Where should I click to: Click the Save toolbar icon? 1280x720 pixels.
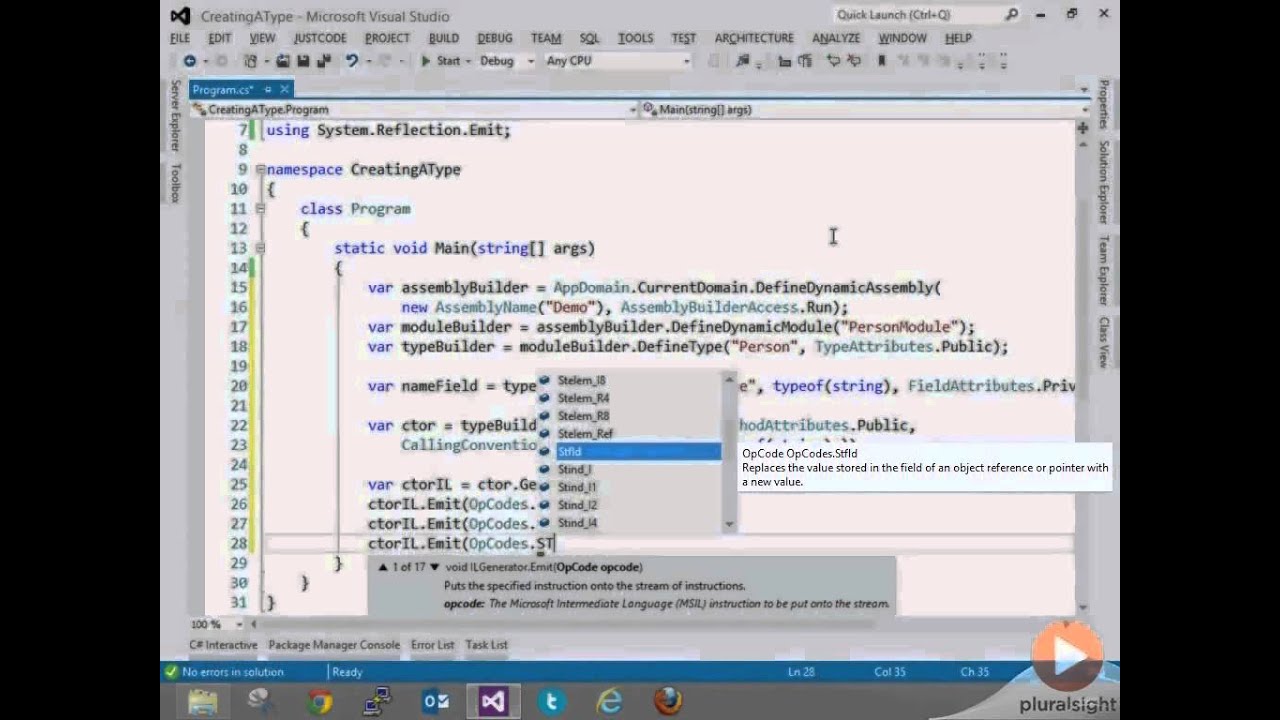(x=302, y=61)
